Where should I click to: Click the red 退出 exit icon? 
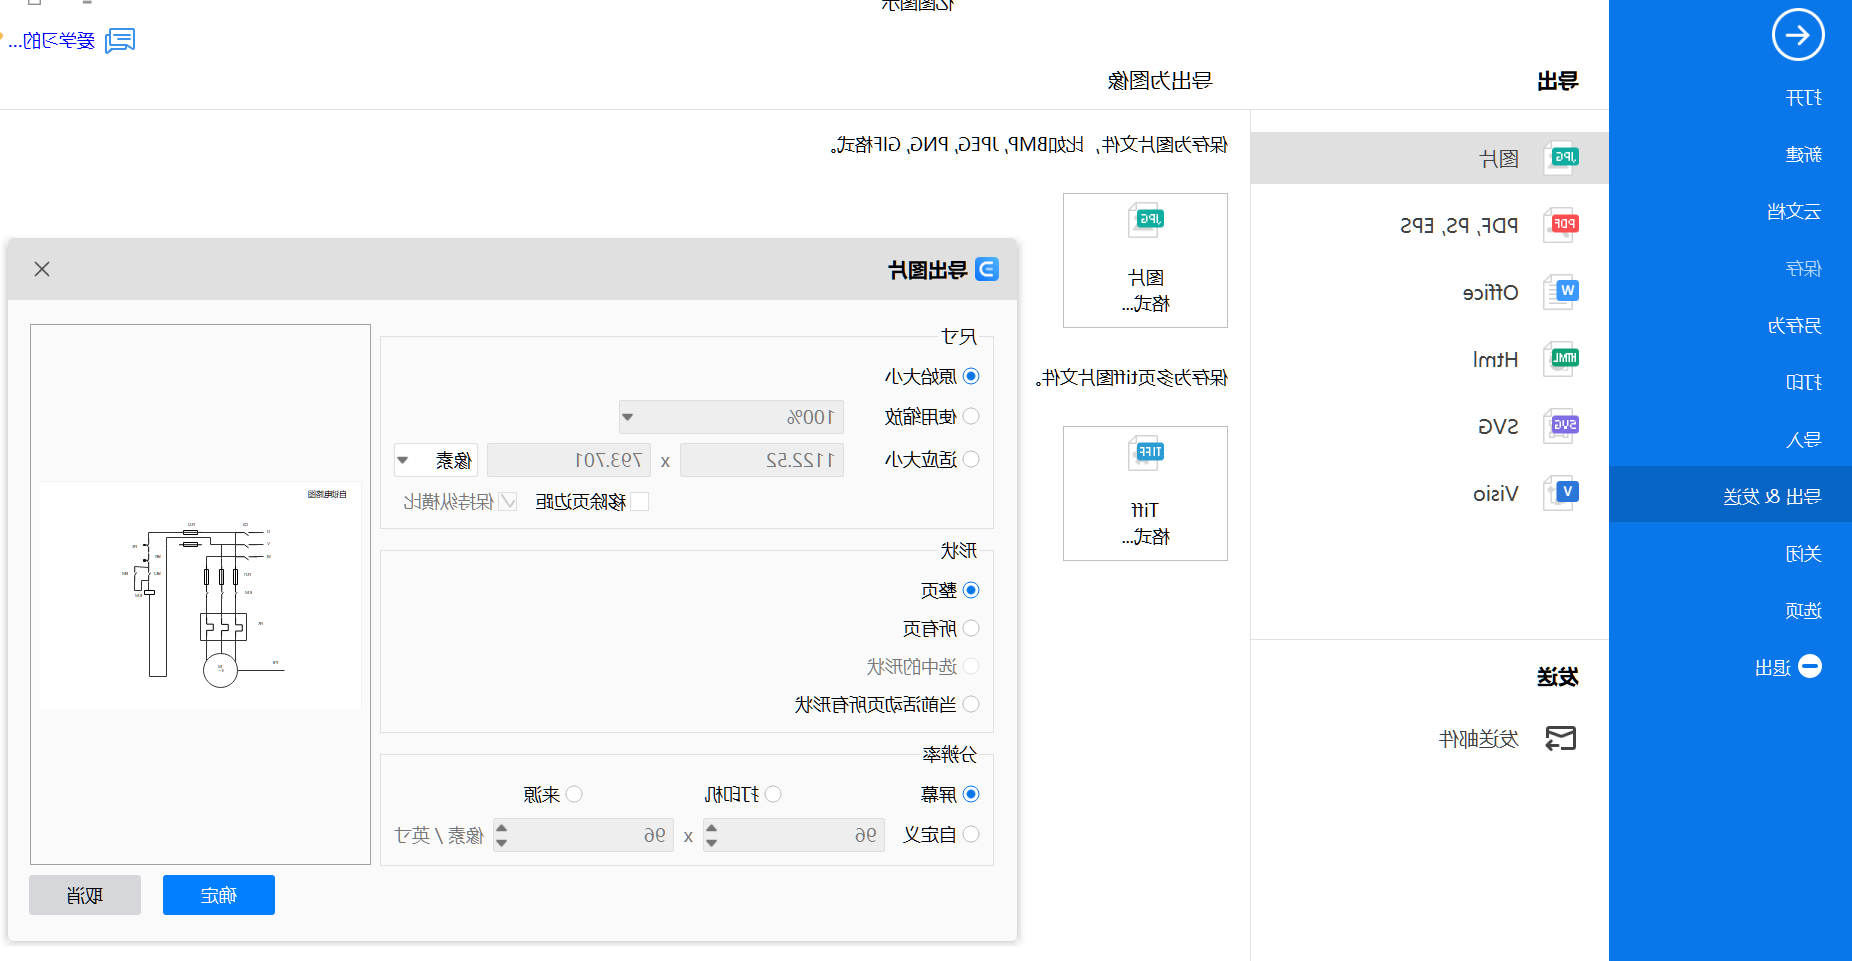1810,666
